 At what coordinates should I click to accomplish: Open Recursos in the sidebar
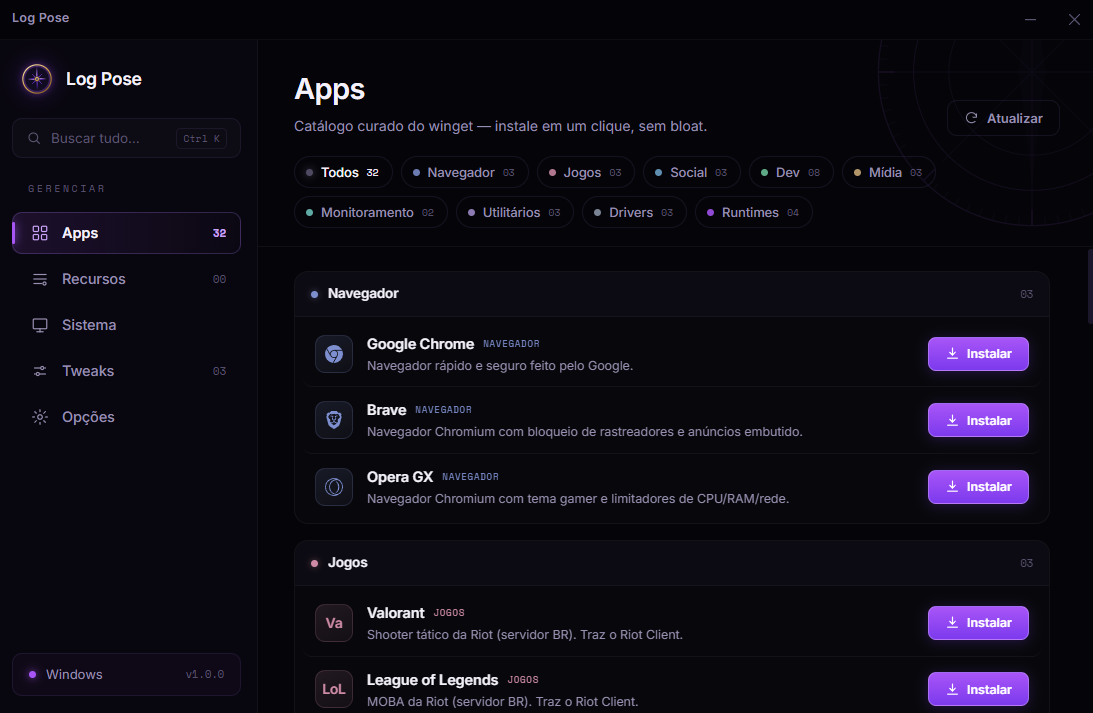[x=126, y=279]
